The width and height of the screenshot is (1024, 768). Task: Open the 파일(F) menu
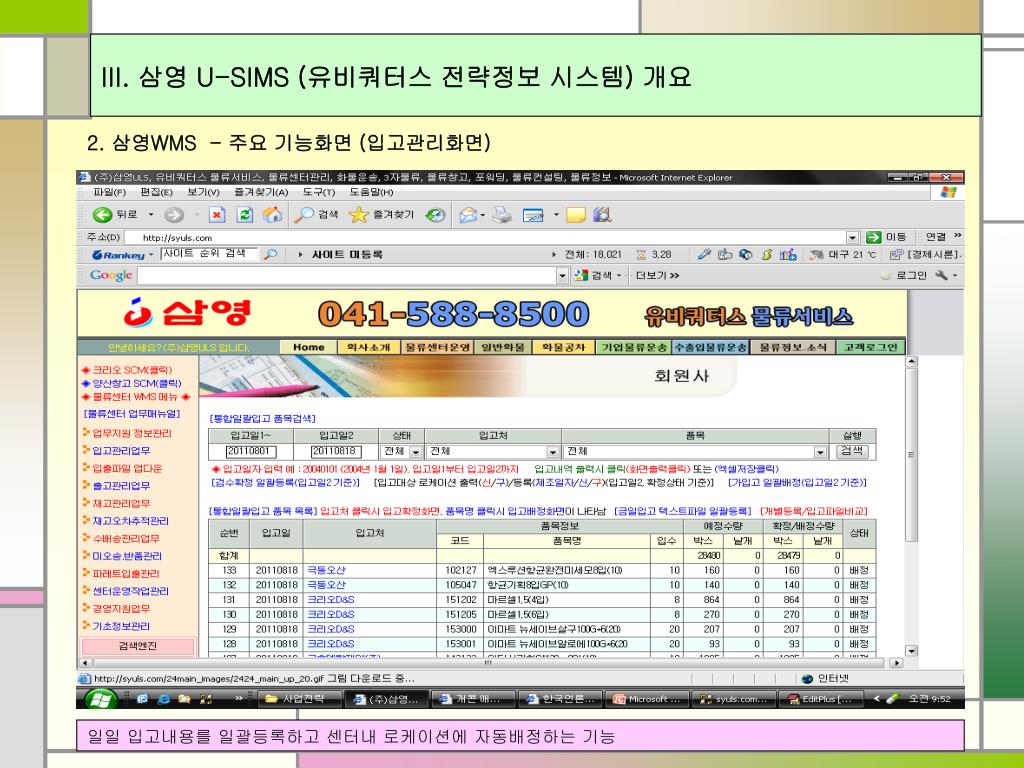(x=109, y=192)
